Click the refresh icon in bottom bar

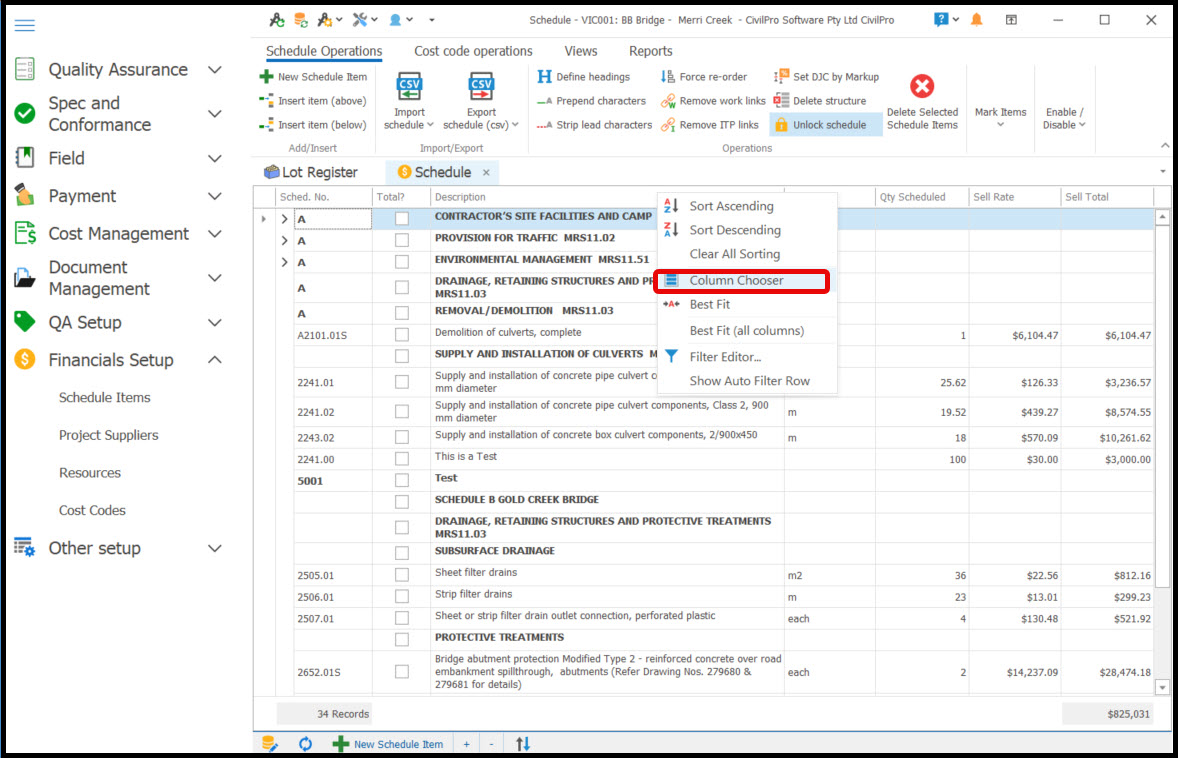(306, 744)
